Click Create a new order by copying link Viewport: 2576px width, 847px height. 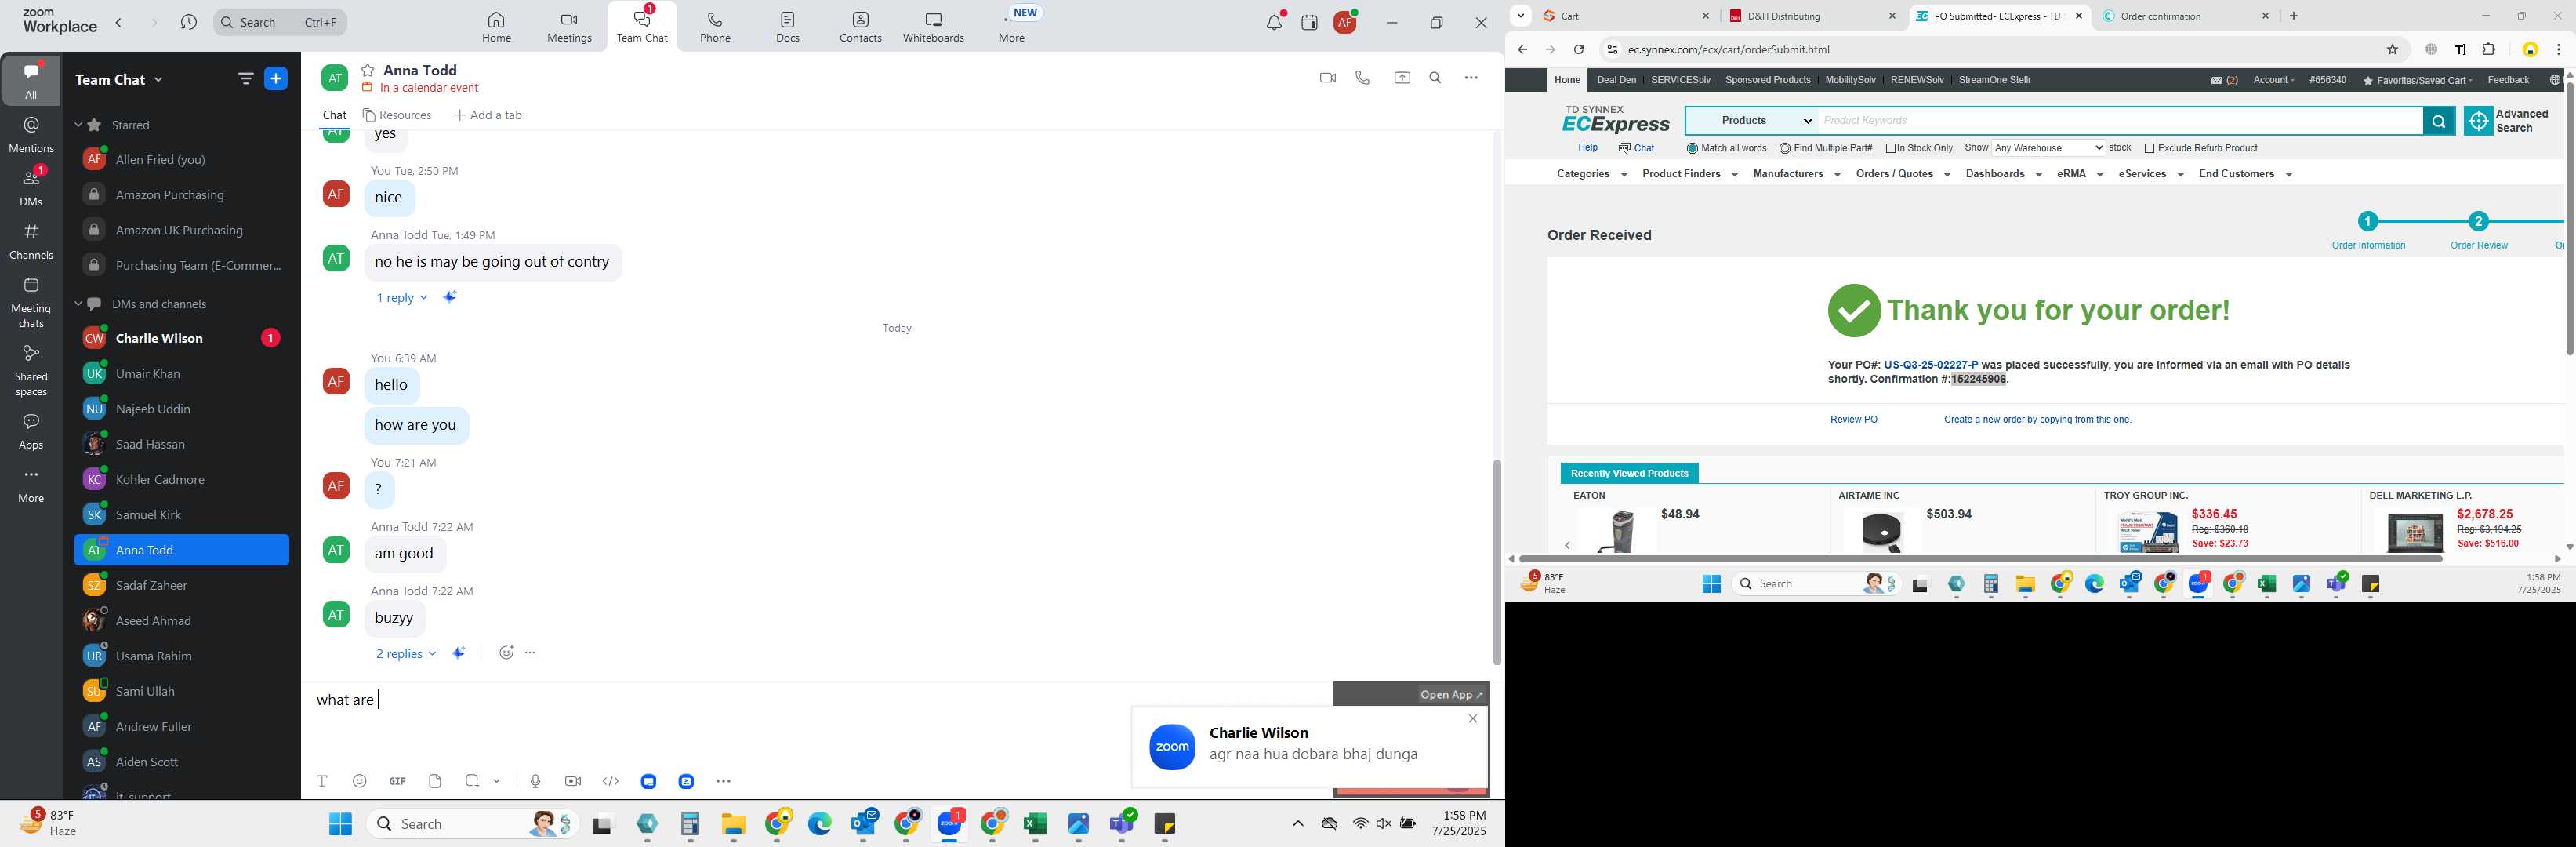(2037, 419)
